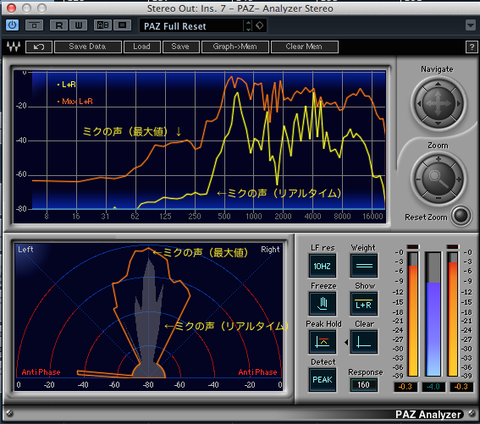Click the L+R legend label
480x424 pixels.
[67, 84]
